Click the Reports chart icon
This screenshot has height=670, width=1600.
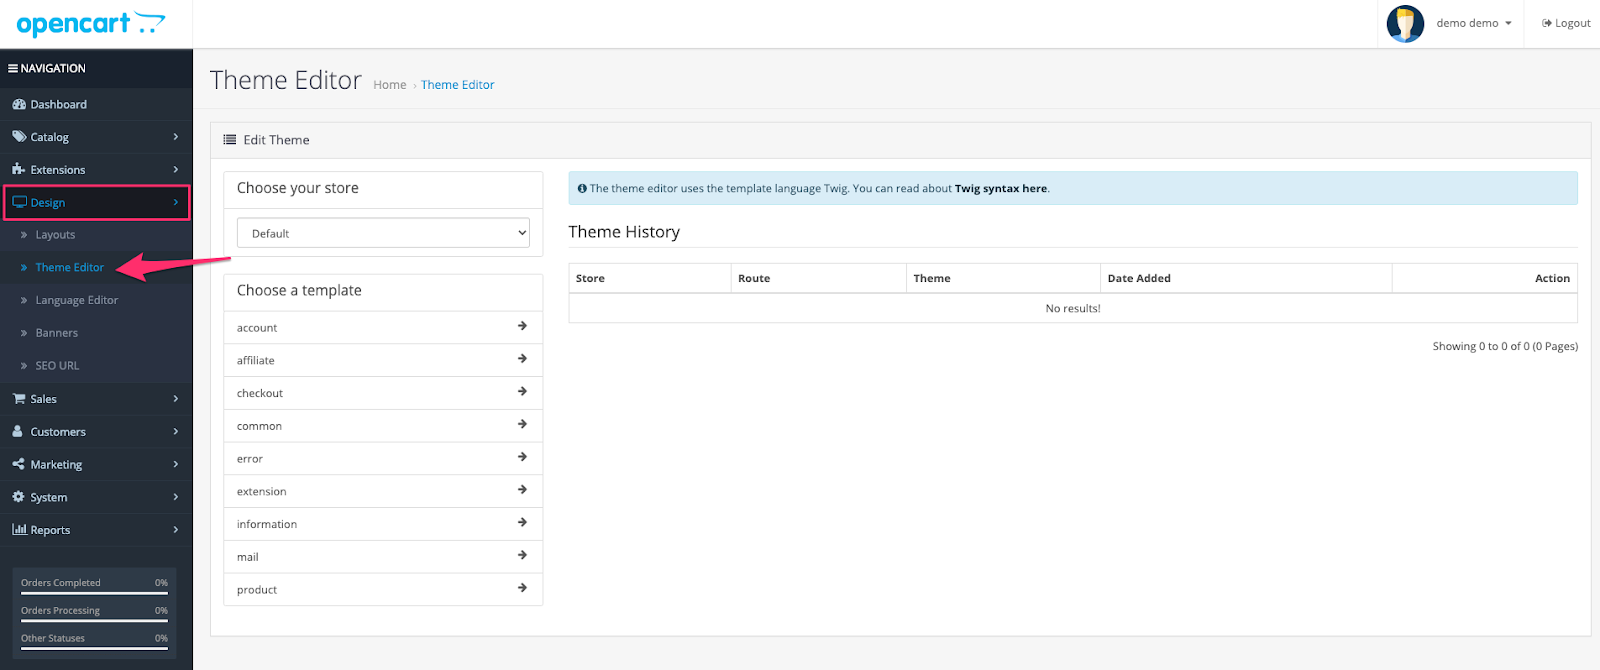point(19,530)
